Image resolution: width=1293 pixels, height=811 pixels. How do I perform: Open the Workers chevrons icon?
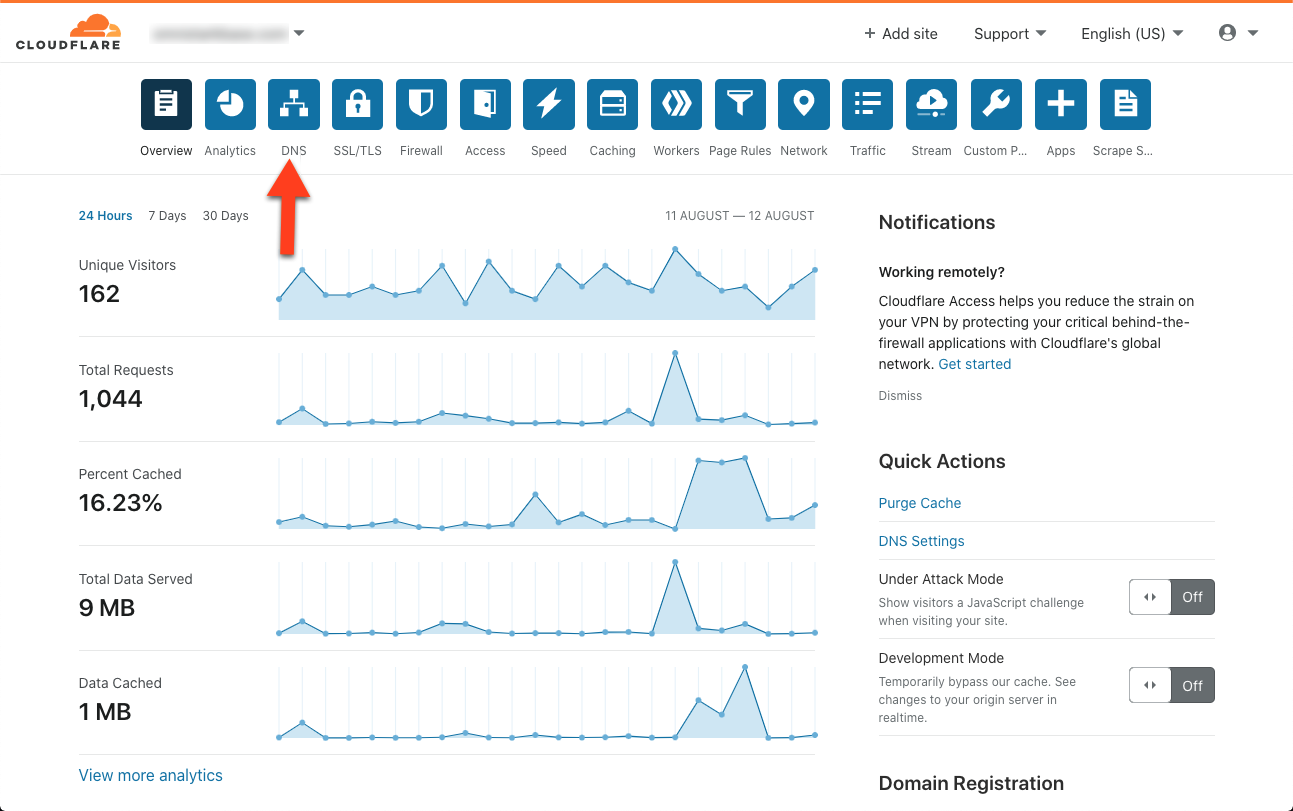676,105
